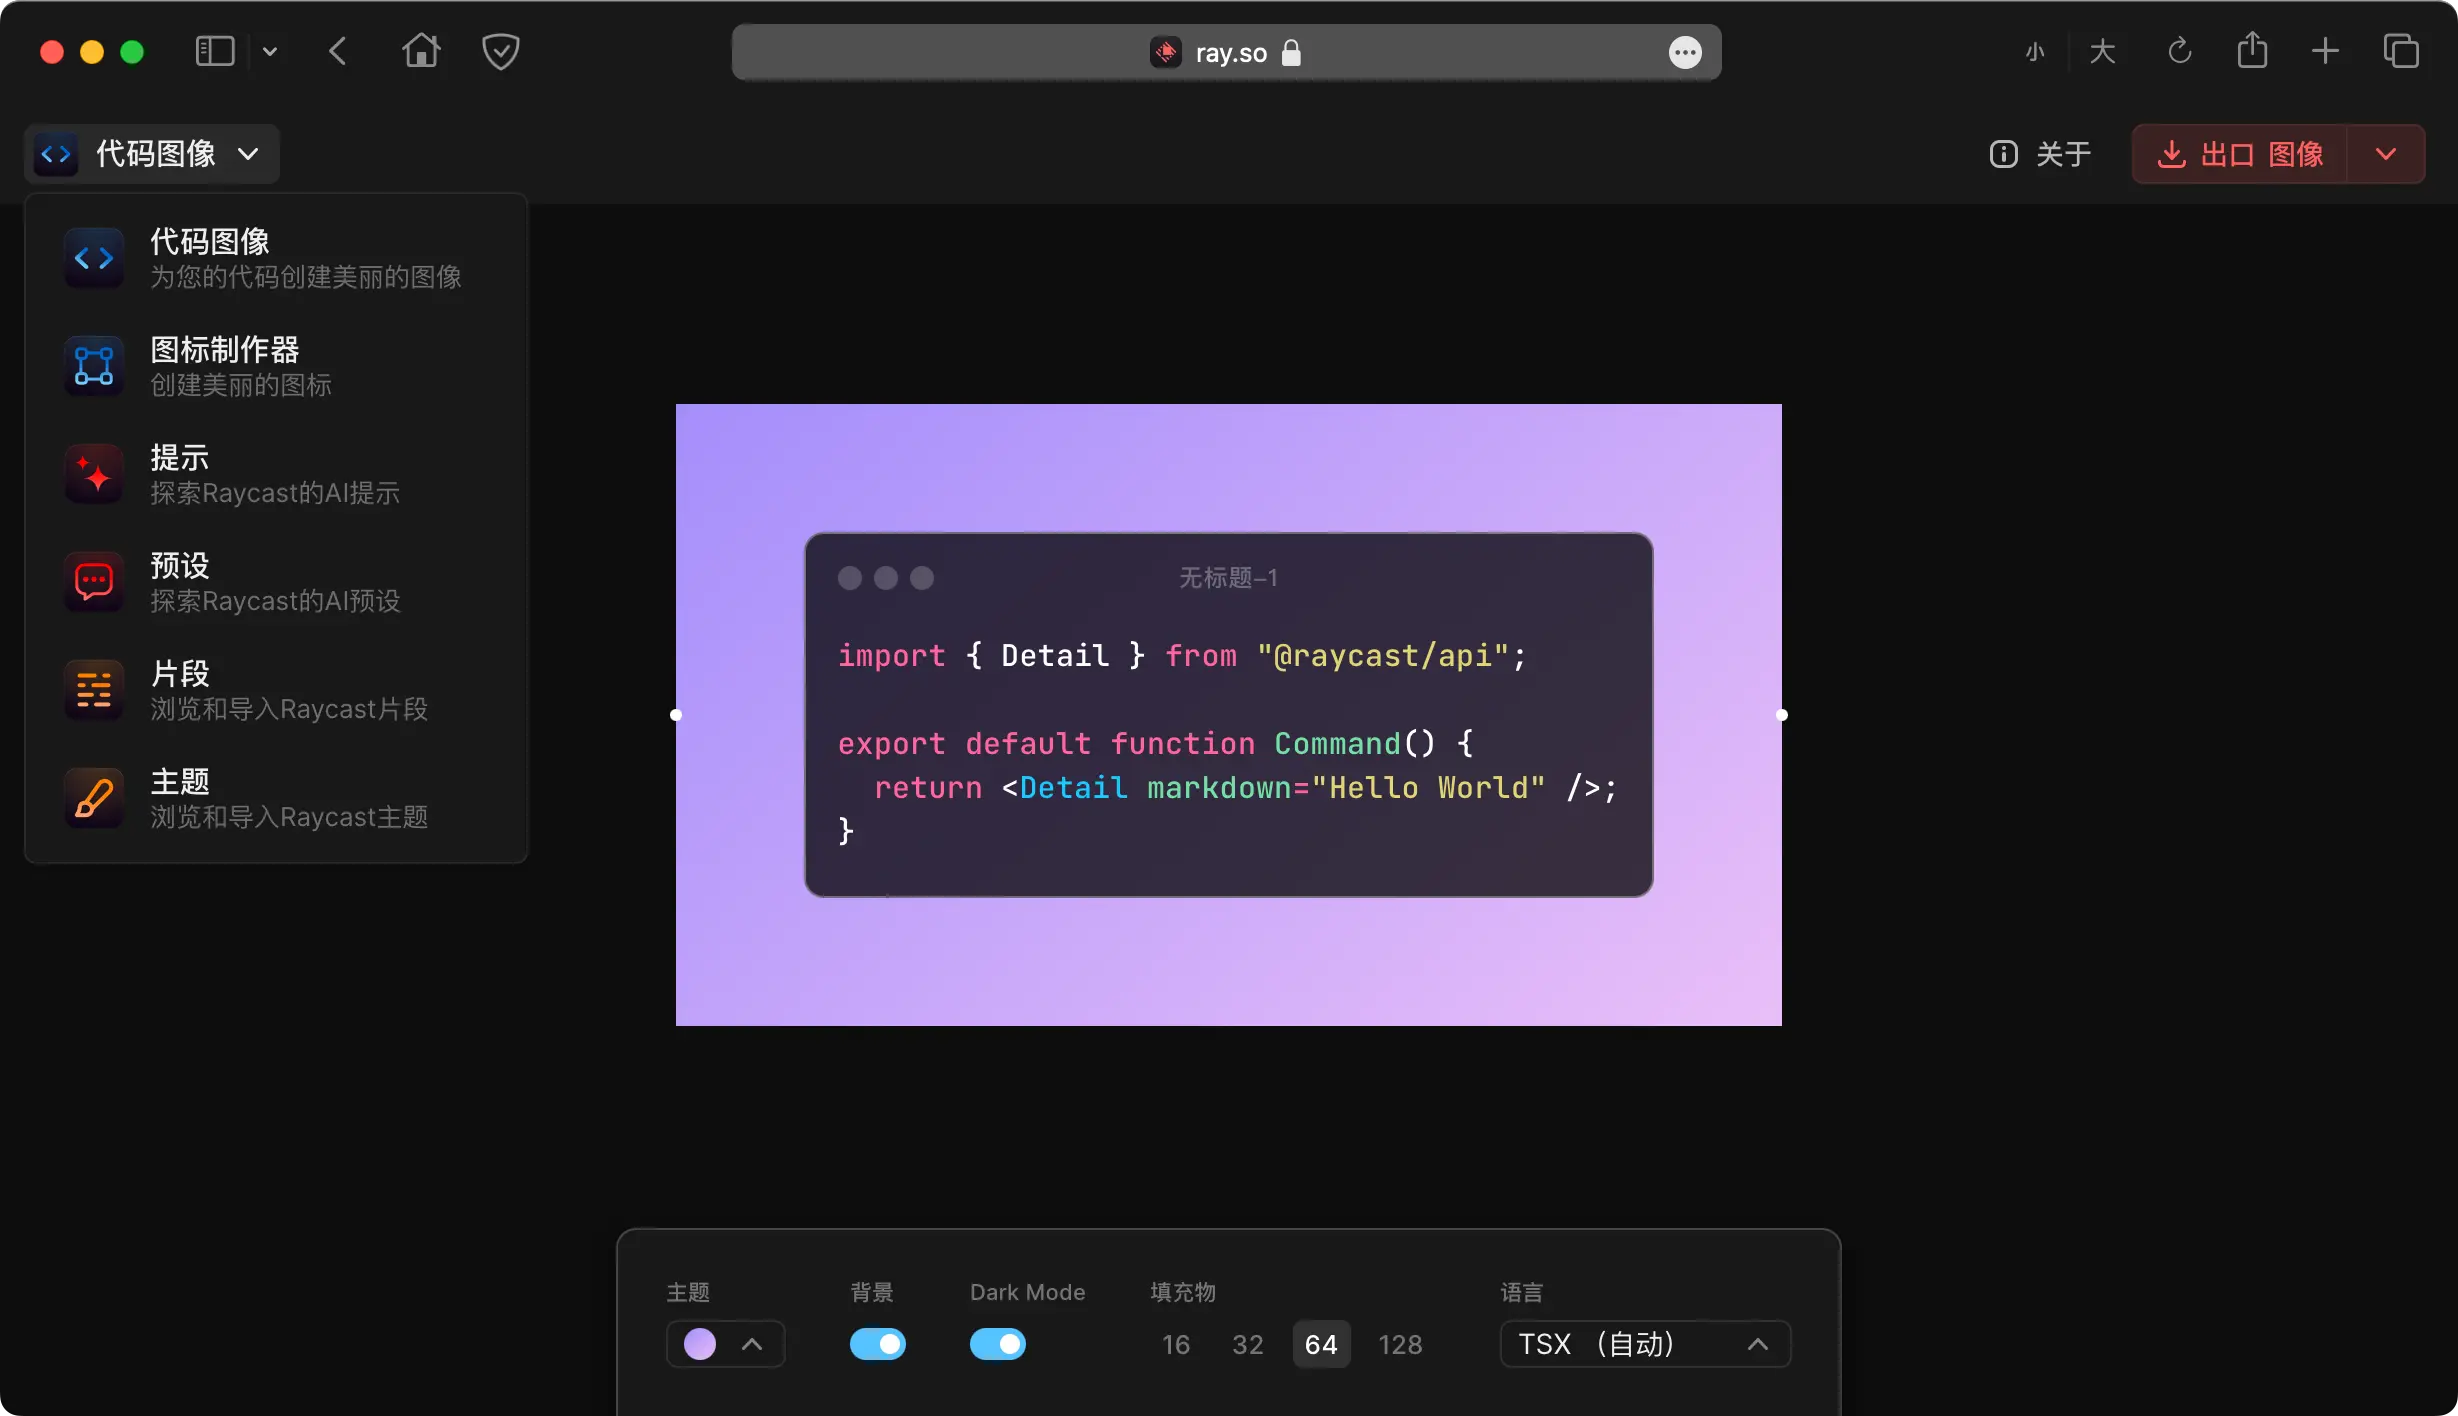Set padding to 32

[x=1248, y=1344]
